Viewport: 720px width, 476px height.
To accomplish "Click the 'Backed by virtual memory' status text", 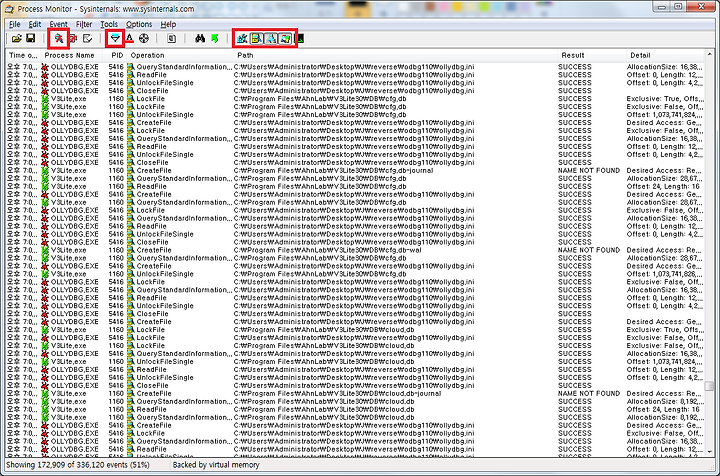I will tap(216, 465).
